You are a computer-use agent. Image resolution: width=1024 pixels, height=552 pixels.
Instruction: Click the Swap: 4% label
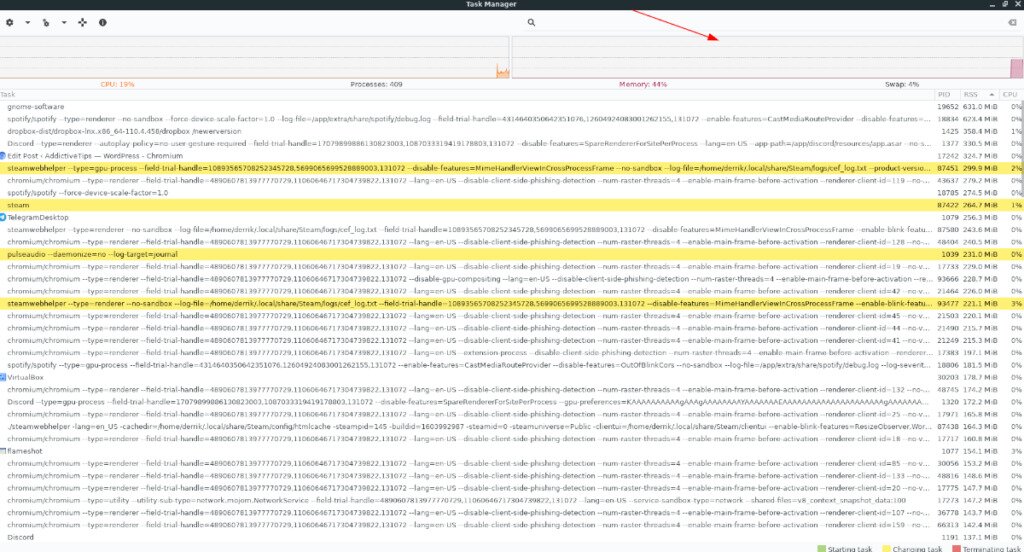(x=902, y=84)
